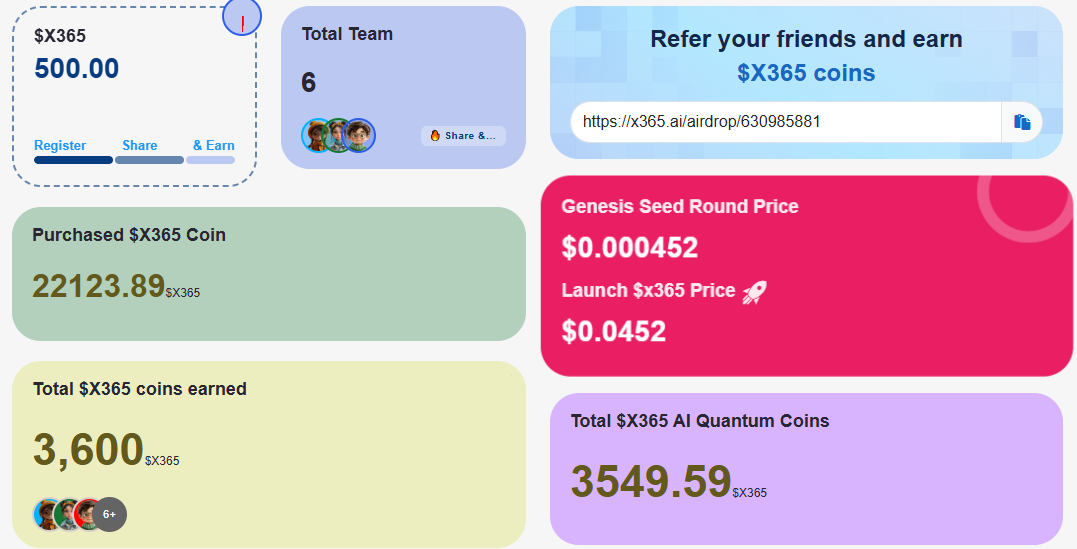This screenshot has width=1077, height=549.
Task: Copy the referral link with clipboard icon
Action: click(x=1022, y=122)
